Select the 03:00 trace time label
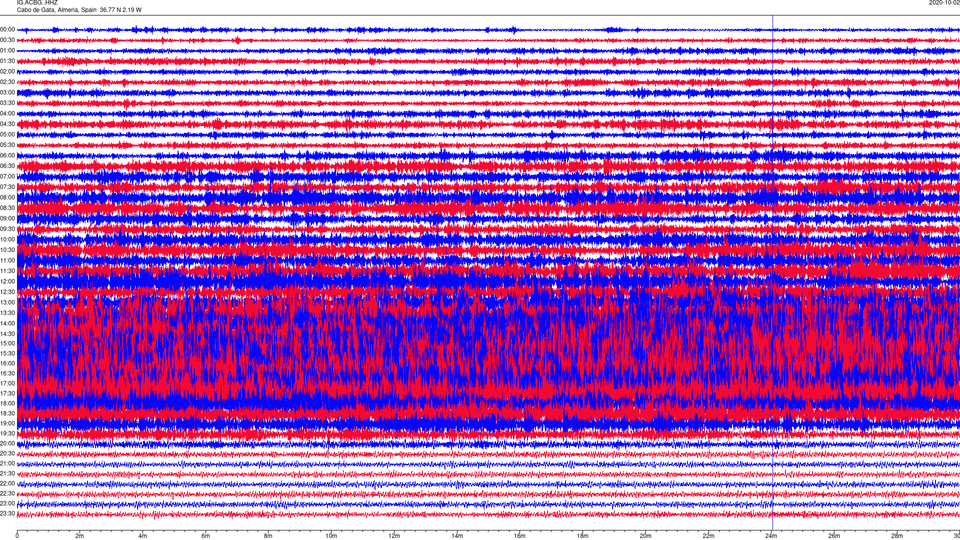Viewport: 960px width, 540px height. pyautogui.click(x=7, y=92)
